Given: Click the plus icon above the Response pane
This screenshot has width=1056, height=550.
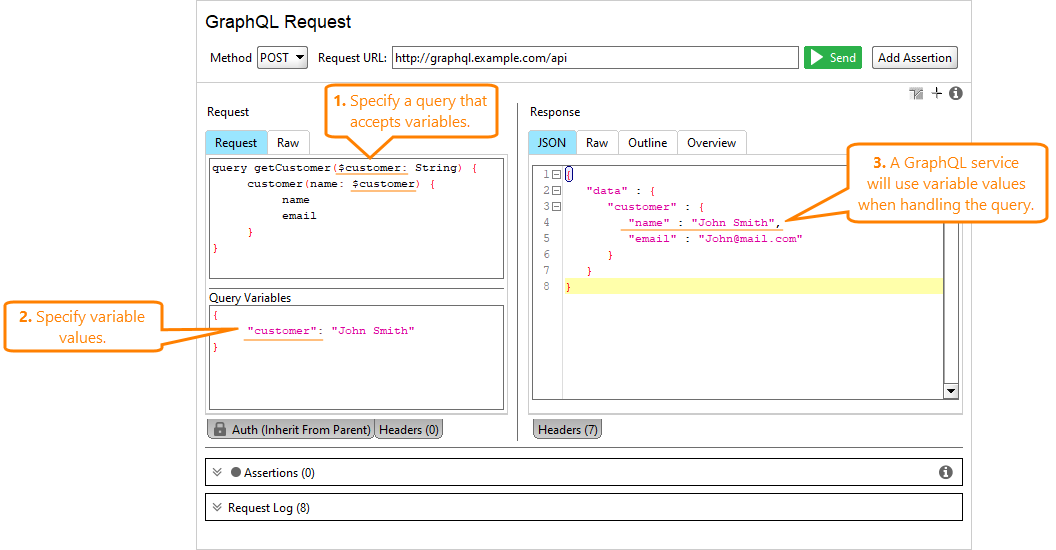Looking at the screenshot, I should [x=937, y=93].
